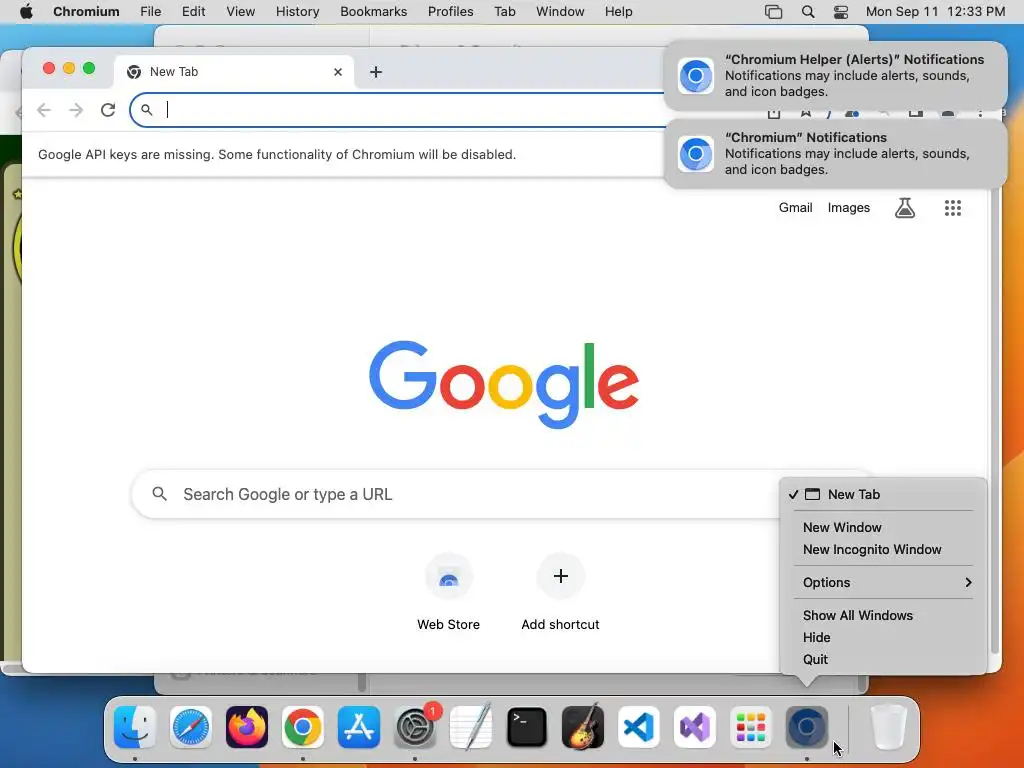Viewport: 1024px width, 768px height.
Task: Go back using the back arrow
Action: point(44,110)
